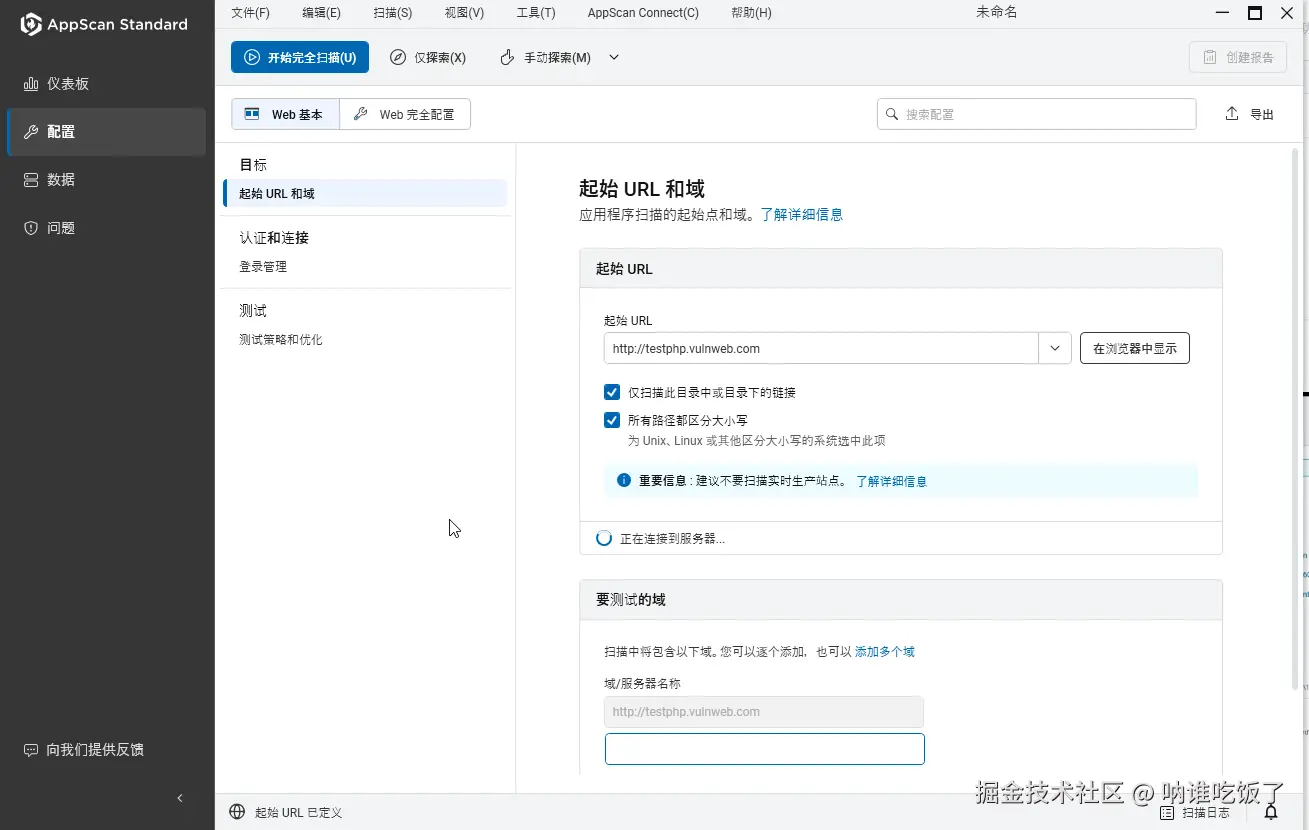Click the Dashboard bar chart icon
The width and height of the screenshot is (1309, 830).
pyautogui.click(x=31, y=84)
